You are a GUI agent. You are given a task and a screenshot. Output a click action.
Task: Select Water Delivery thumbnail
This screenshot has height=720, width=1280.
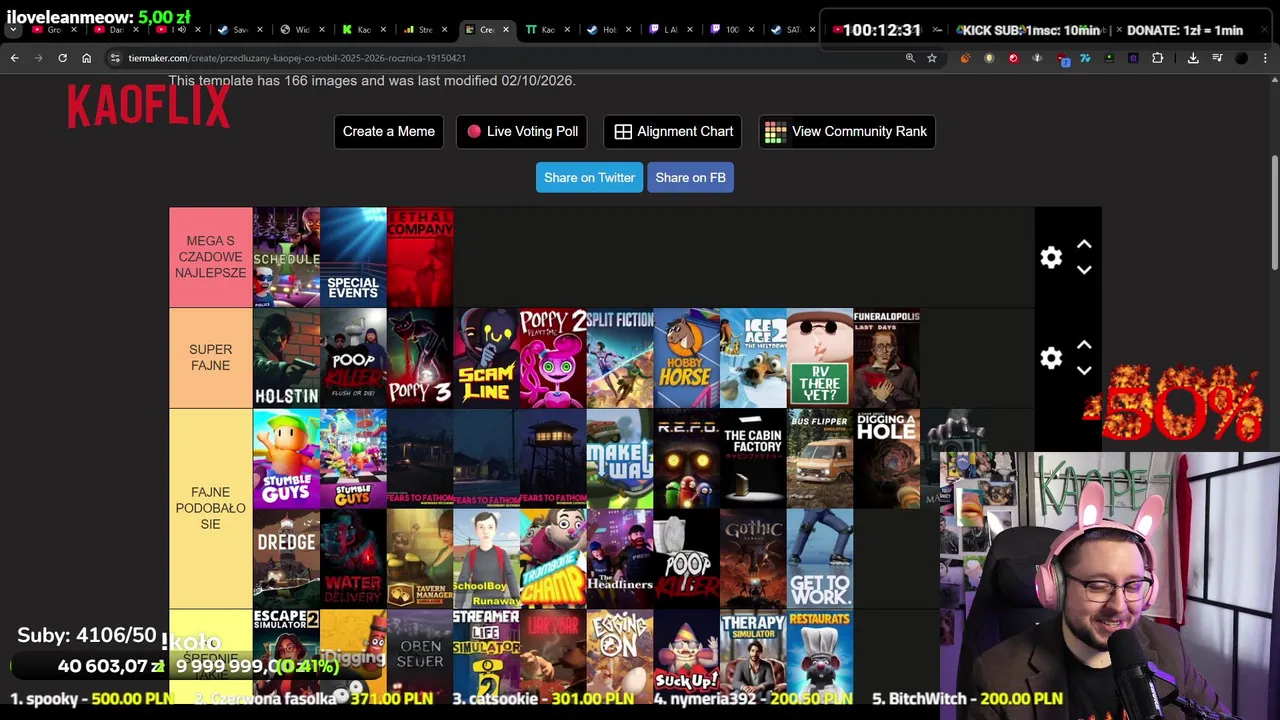pyautogui.click(x=353, y=559)
